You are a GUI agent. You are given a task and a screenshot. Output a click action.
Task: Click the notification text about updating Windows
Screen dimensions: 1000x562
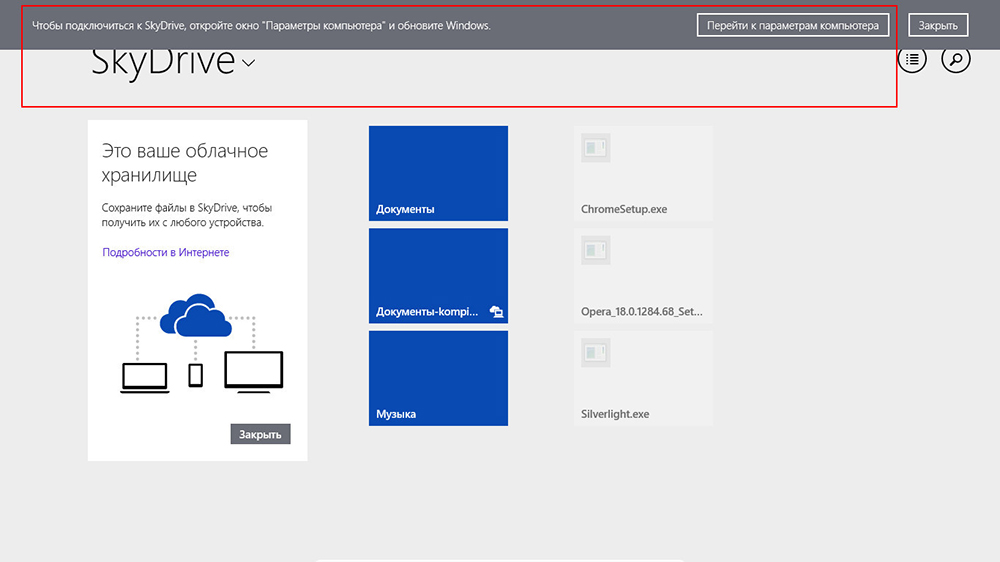[x=261, y=26]
